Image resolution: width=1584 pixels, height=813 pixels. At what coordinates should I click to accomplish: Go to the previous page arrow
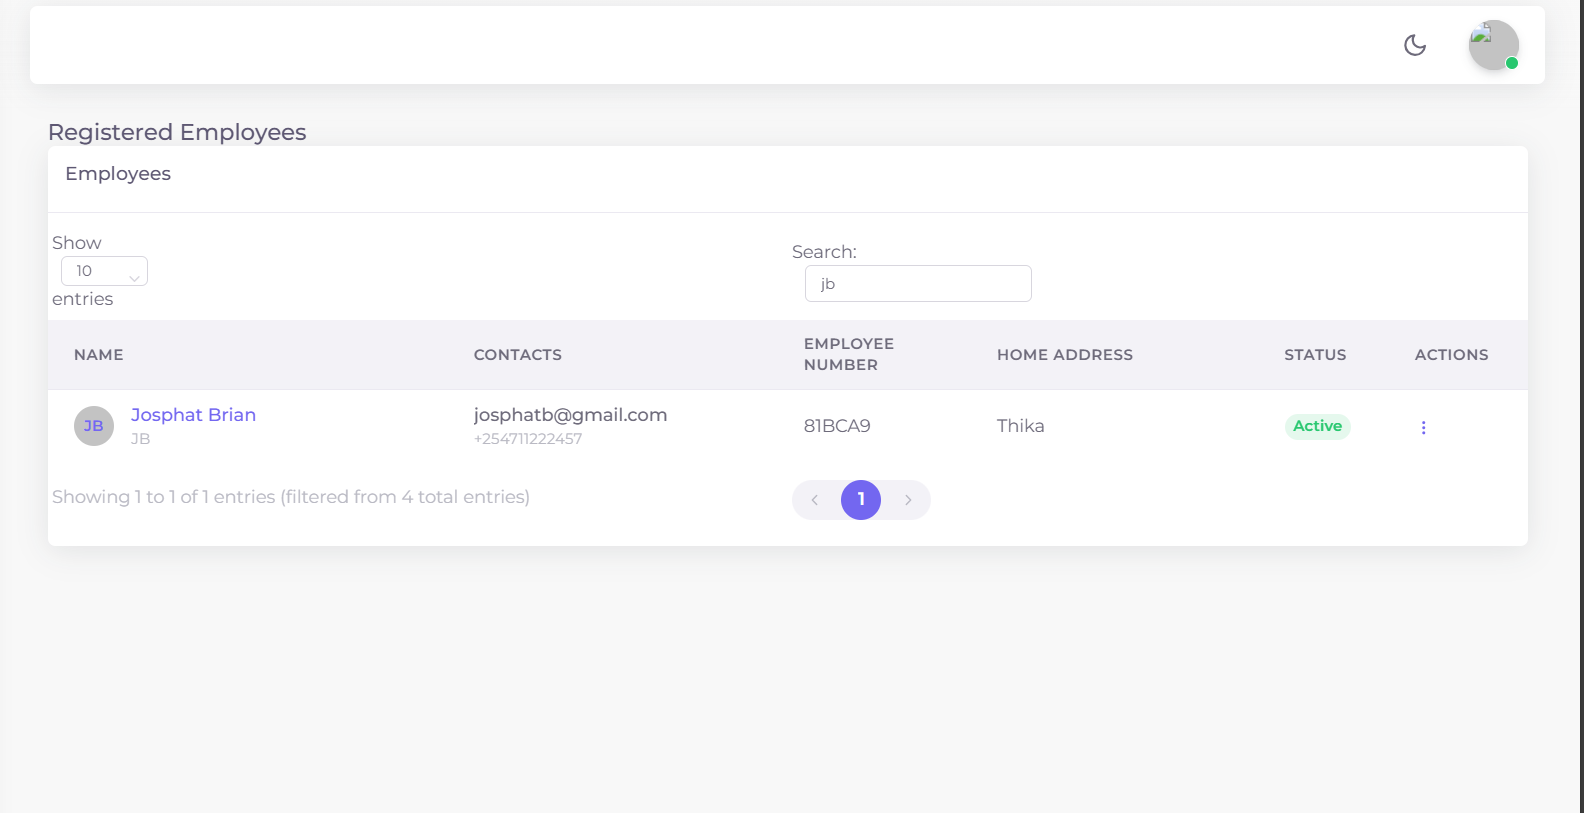[x=815, y=500]
